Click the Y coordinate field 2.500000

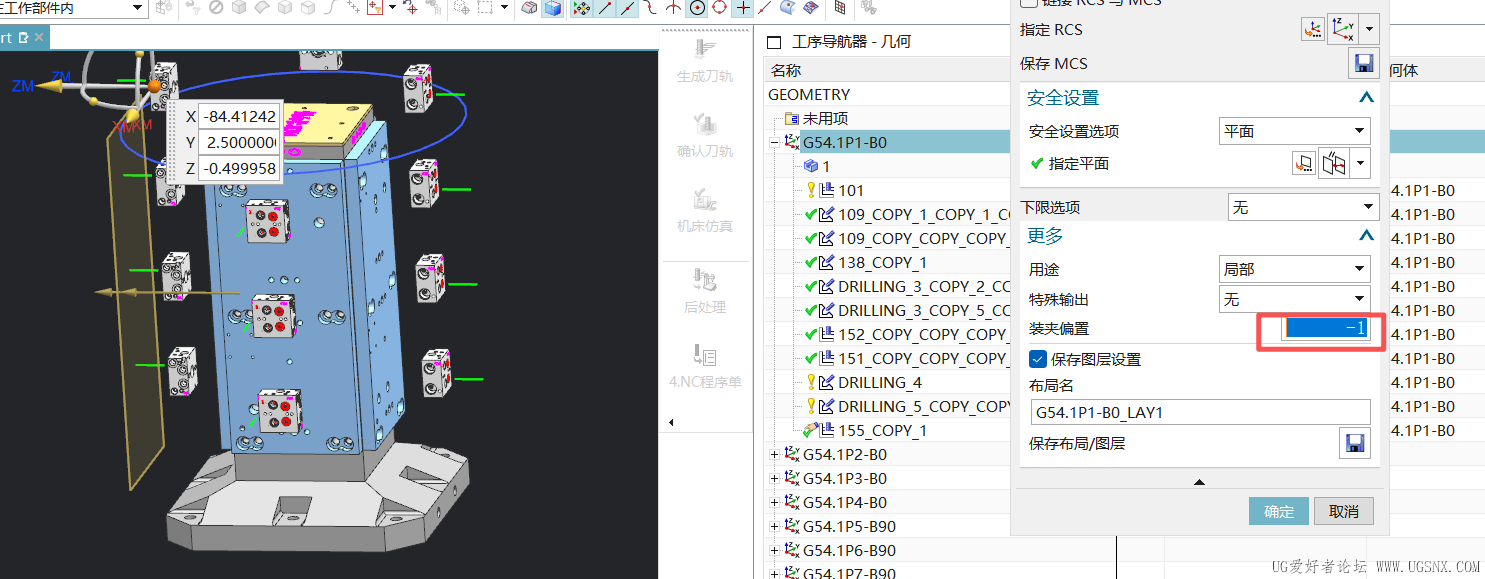240,143
